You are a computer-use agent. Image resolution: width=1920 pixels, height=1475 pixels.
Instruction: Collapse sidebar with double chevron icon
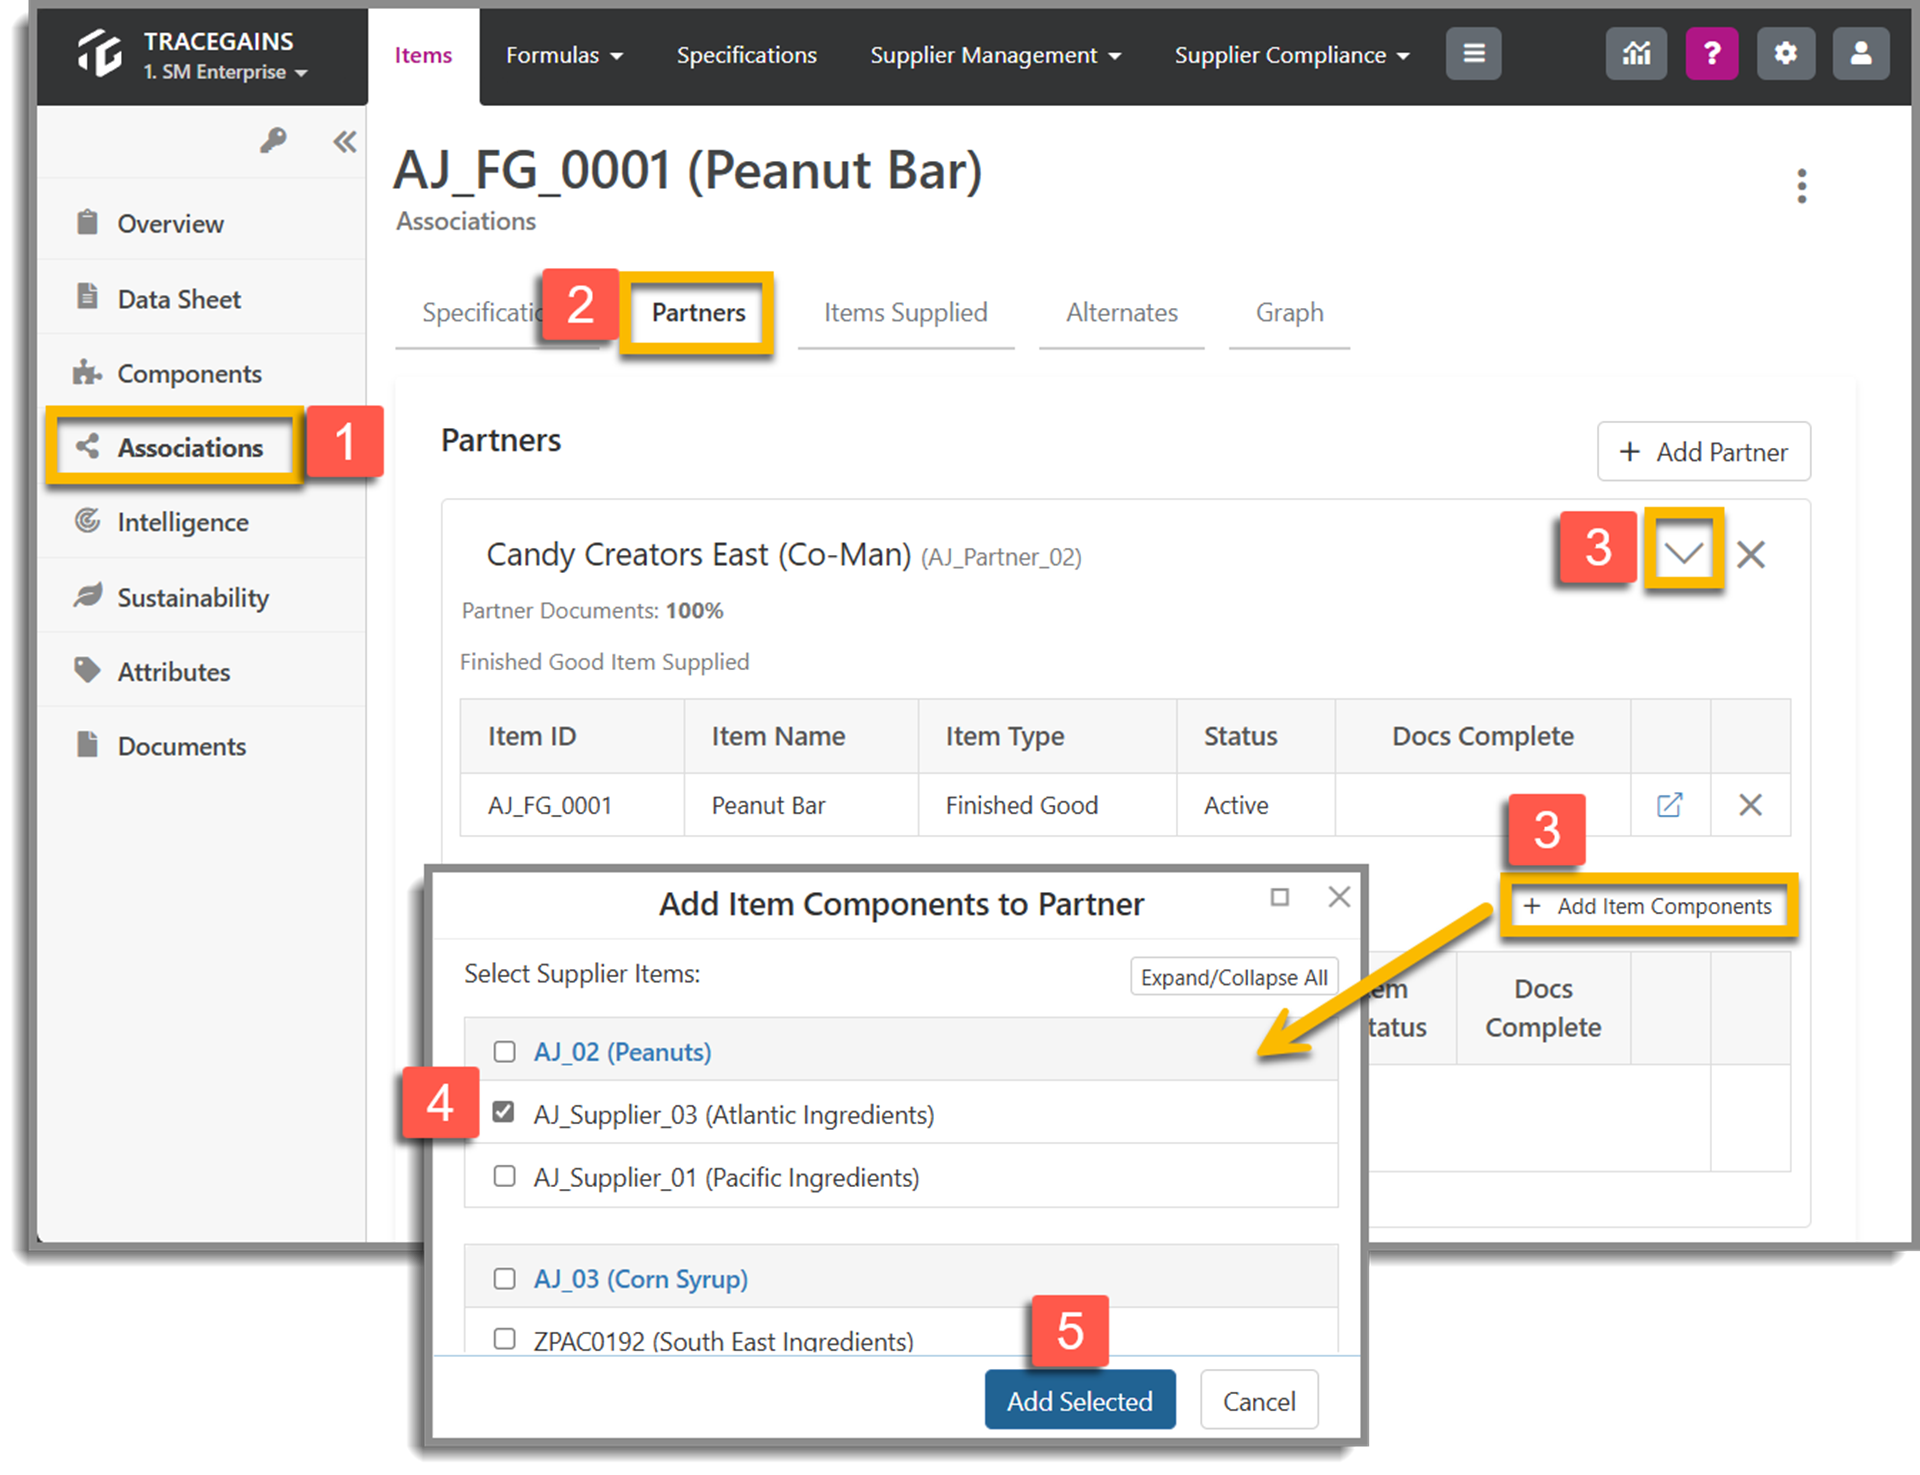click(x=345, y=142)
